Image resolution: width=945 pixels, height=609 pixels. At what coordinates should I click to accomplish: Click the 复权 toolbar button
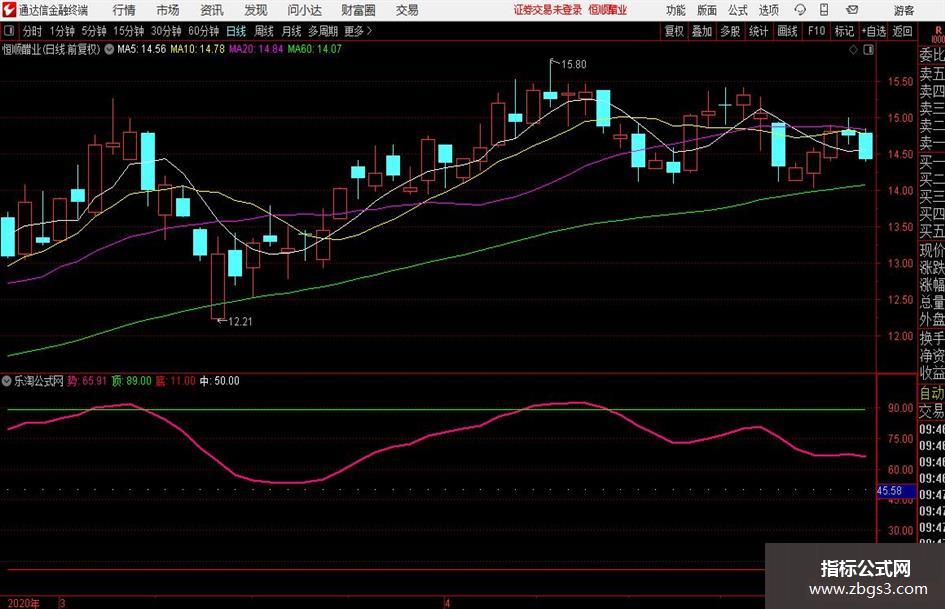674,31
